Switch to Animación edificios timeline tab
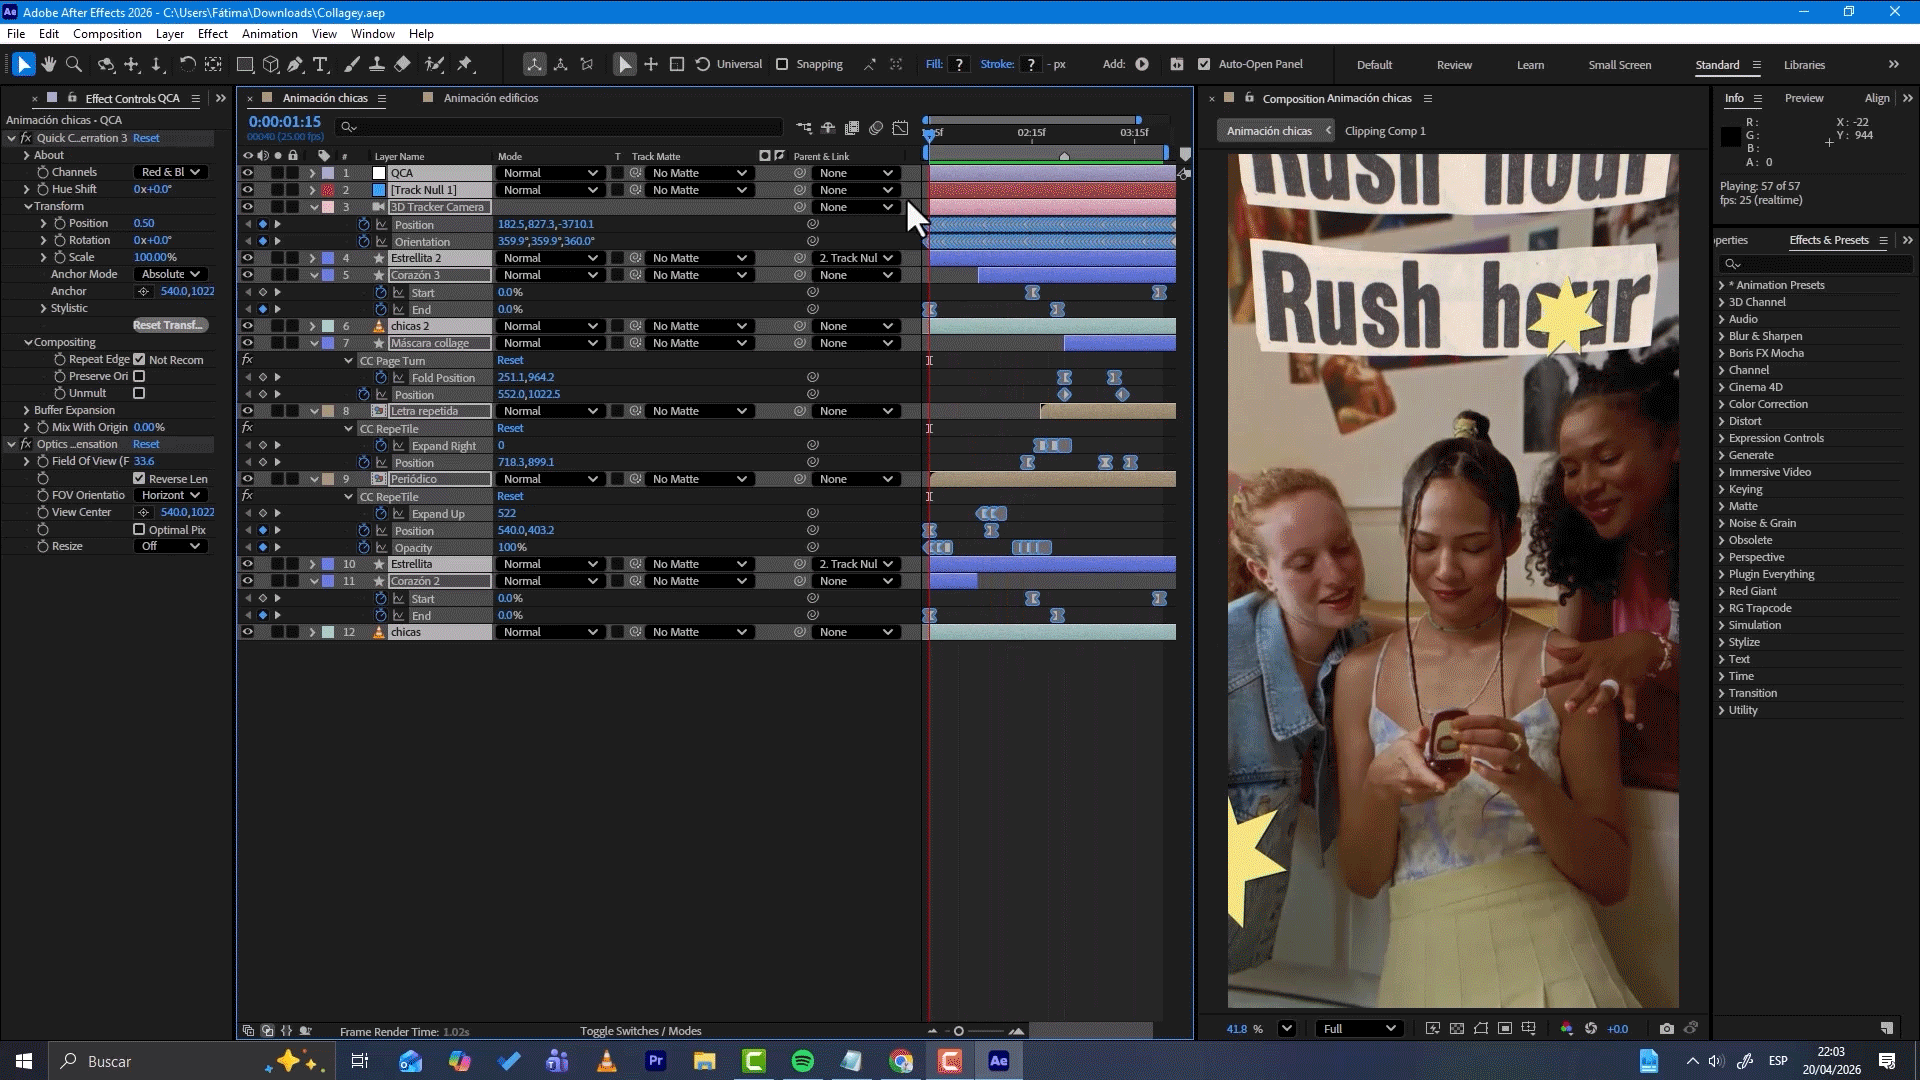This screenshot has height=1080, width=1920. [491, 98]
